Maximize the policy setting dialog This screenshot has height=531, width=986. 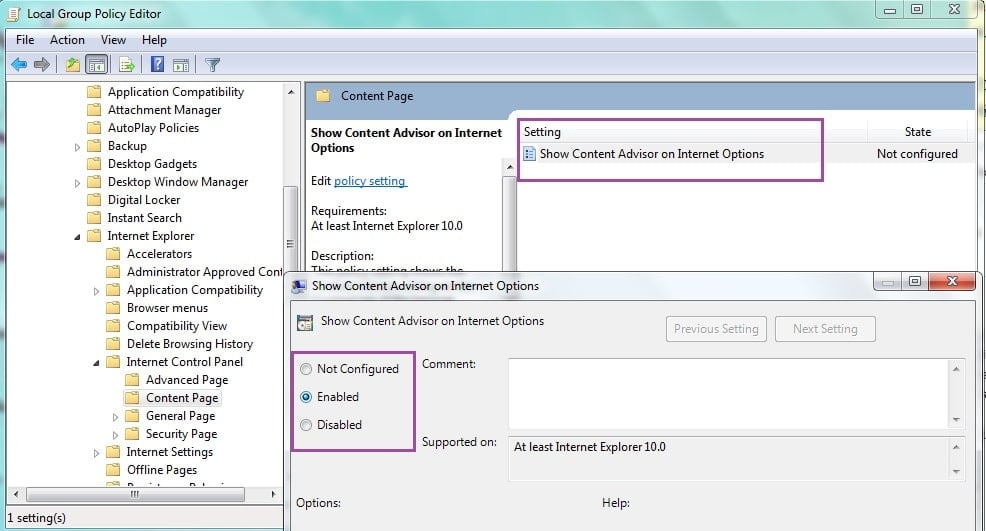915,281
